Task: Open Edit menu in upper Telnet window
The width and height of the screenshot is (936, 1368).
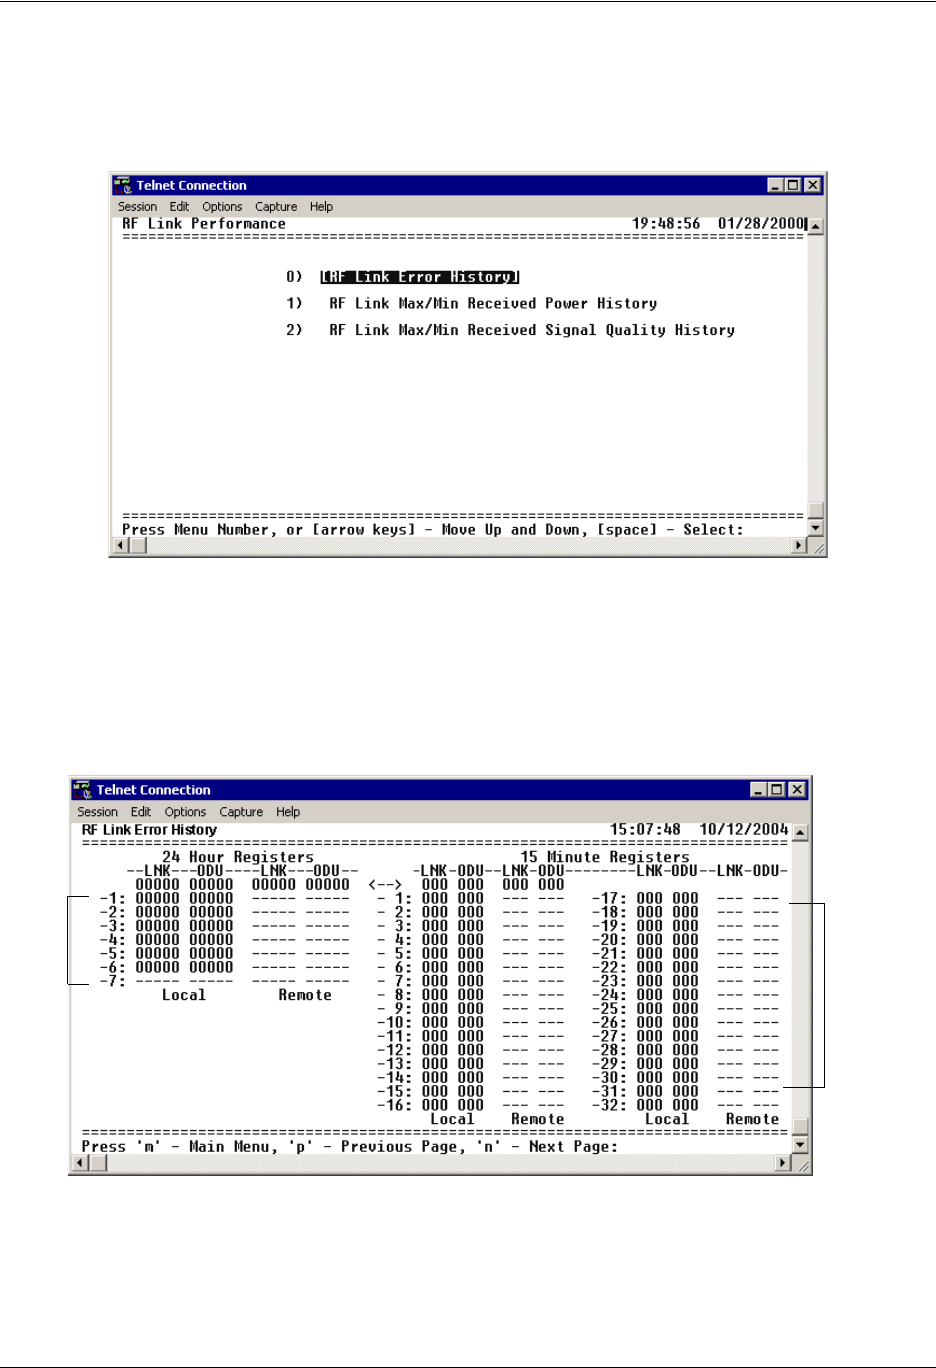Action: click(x=179, y=207)
